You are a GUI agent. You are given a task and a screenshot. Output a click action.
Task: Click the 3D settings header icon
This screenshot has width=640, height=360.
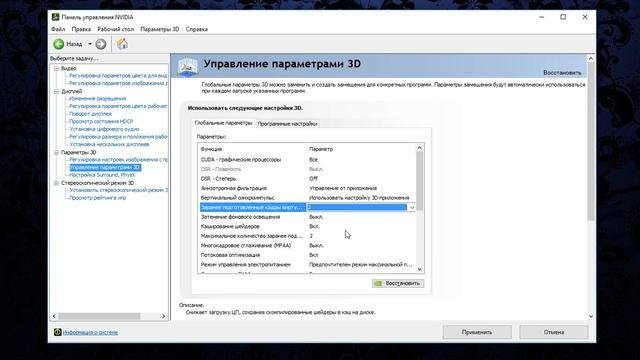coord(188,67)
